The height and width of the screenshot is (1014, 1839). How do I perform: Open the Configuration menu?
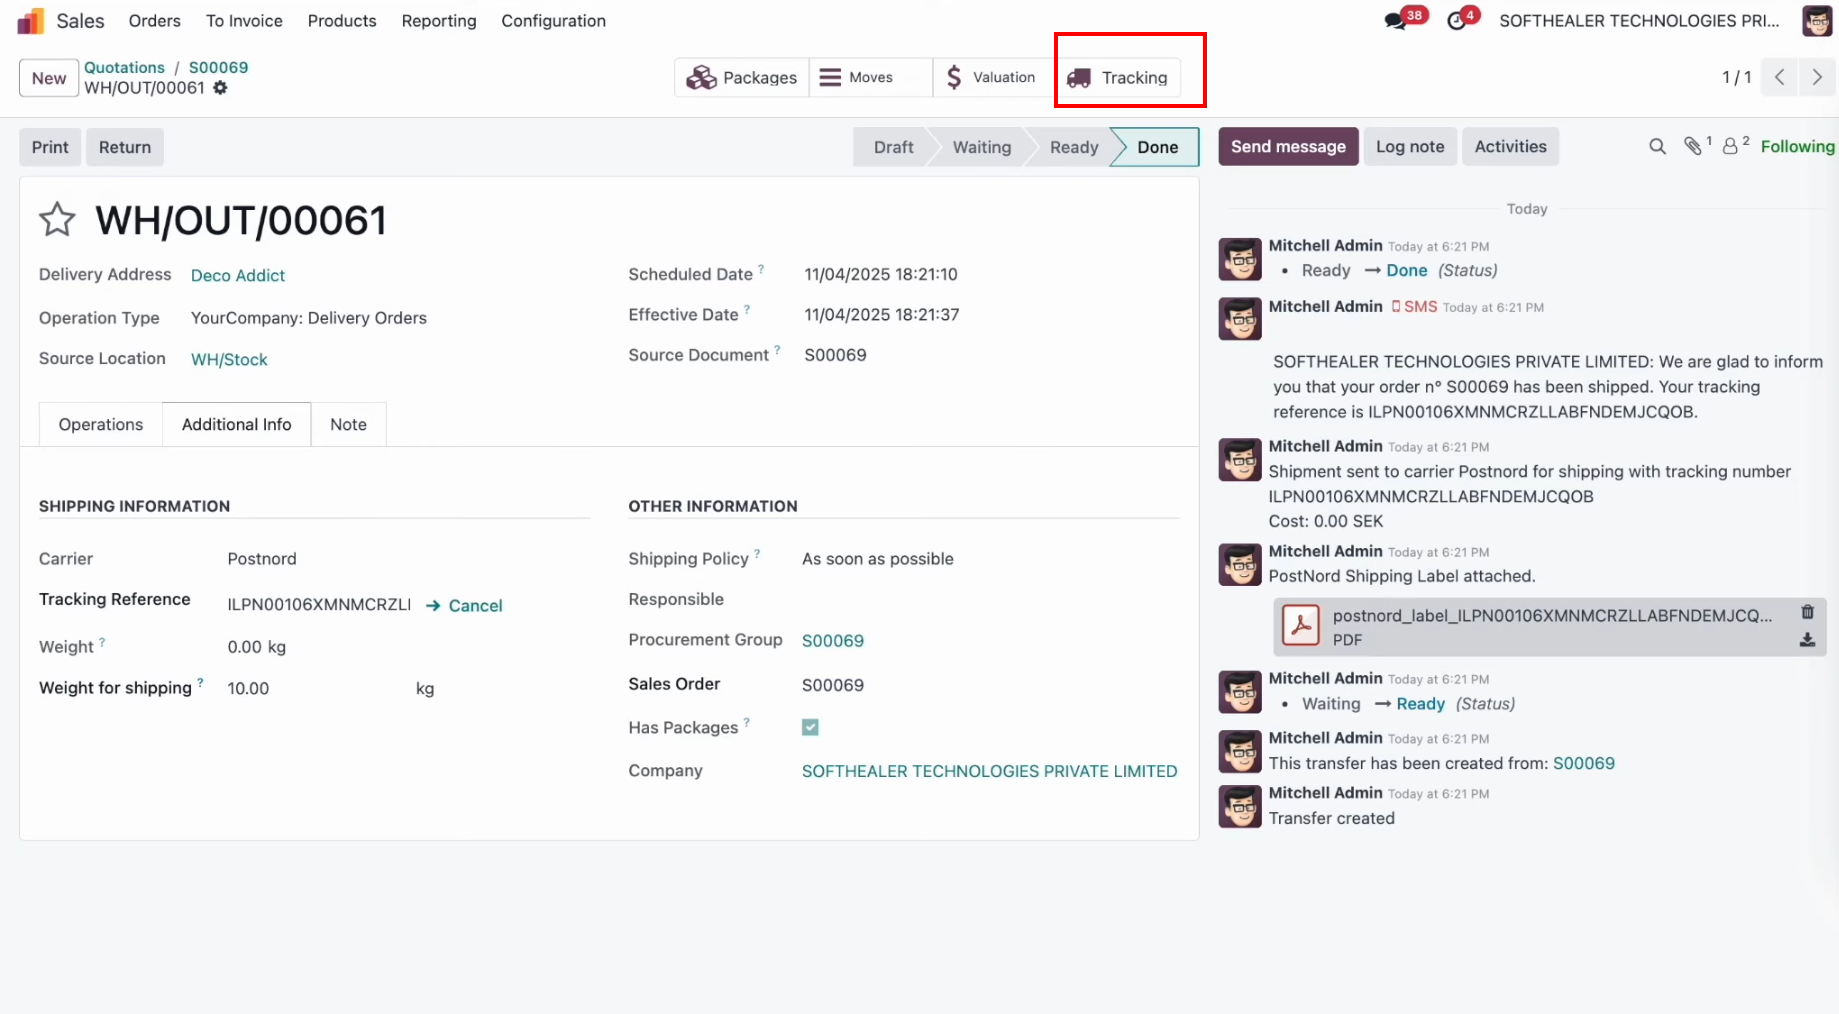[x=553, y=21]
